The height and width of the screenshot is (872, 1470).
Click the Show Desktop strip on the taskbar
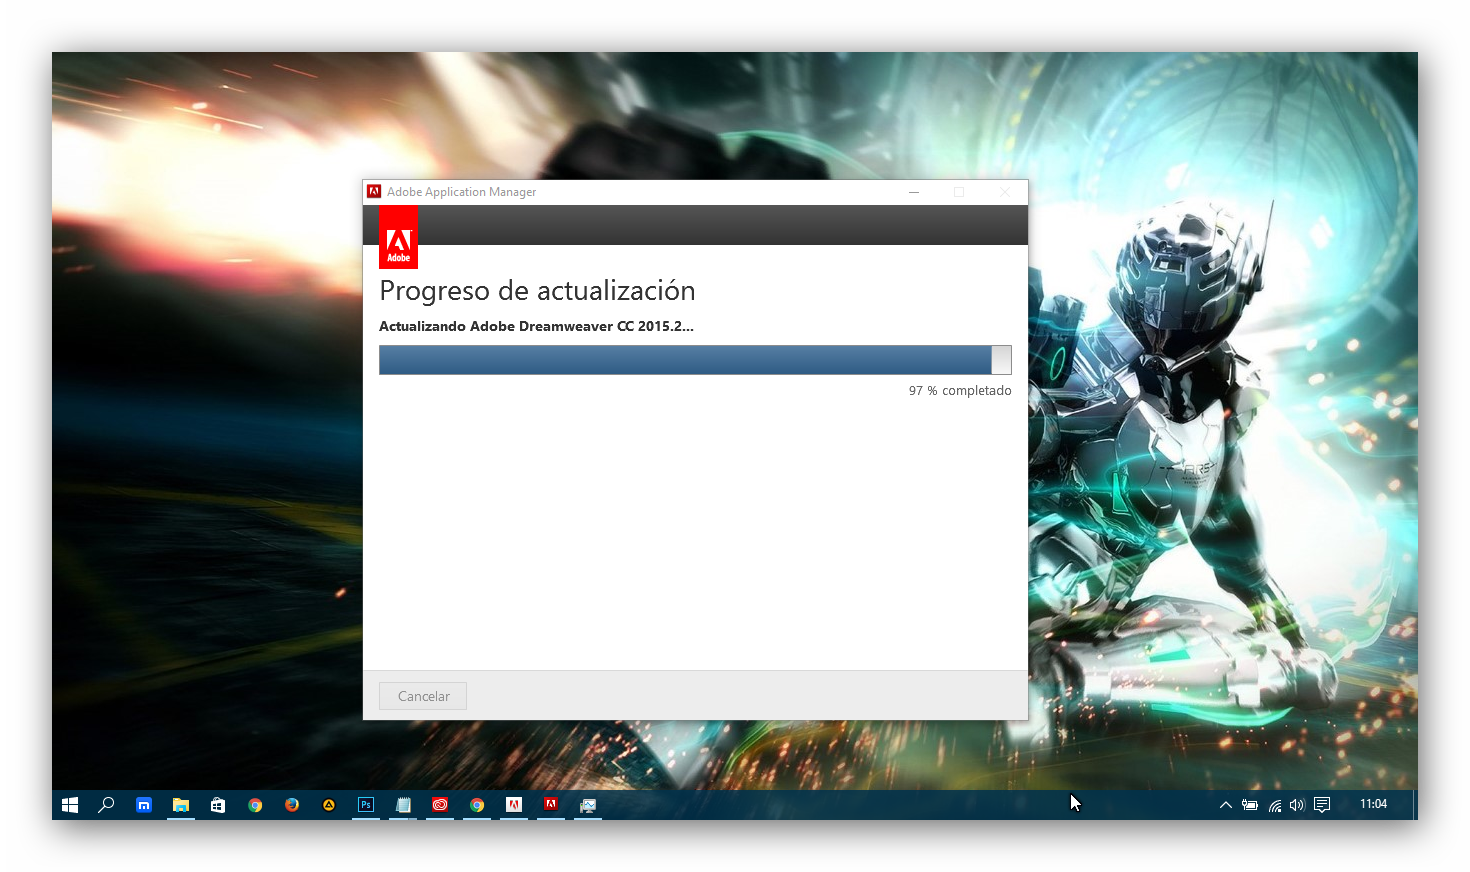(1415, 805)
